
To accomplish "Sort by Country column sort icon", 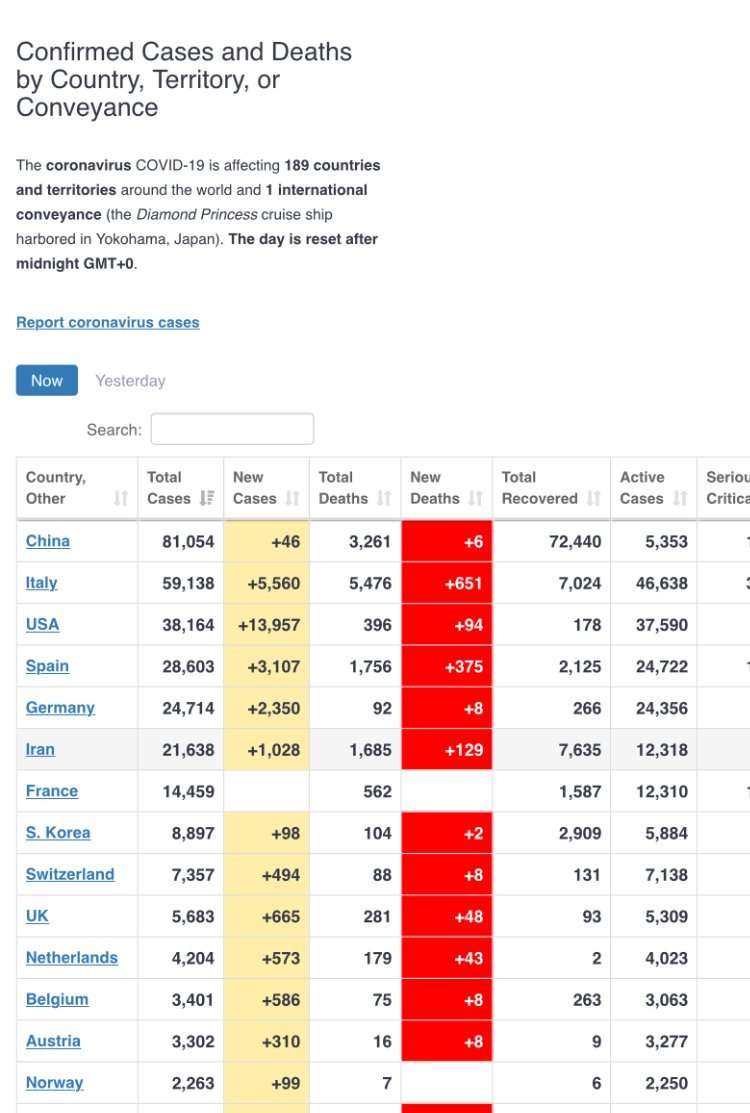I will (121, 498).
